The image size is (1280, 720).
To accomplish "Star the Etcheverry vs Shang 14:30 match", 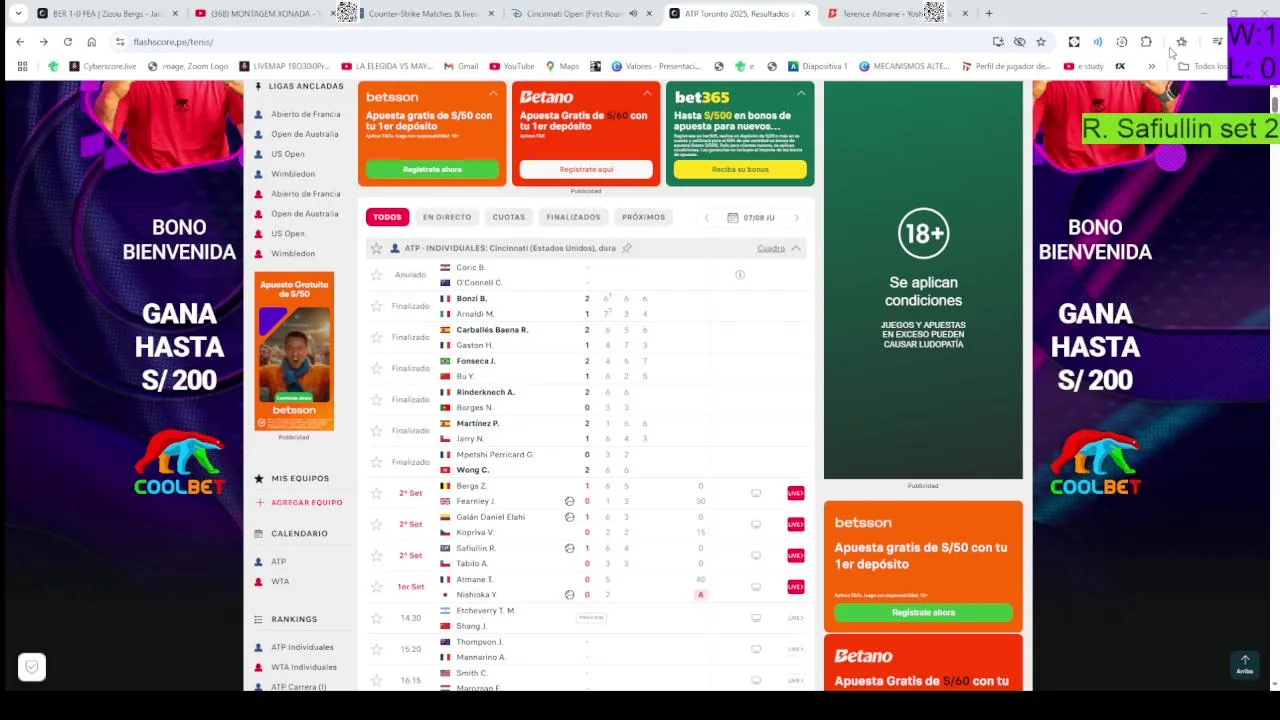I will pos(377,618).
